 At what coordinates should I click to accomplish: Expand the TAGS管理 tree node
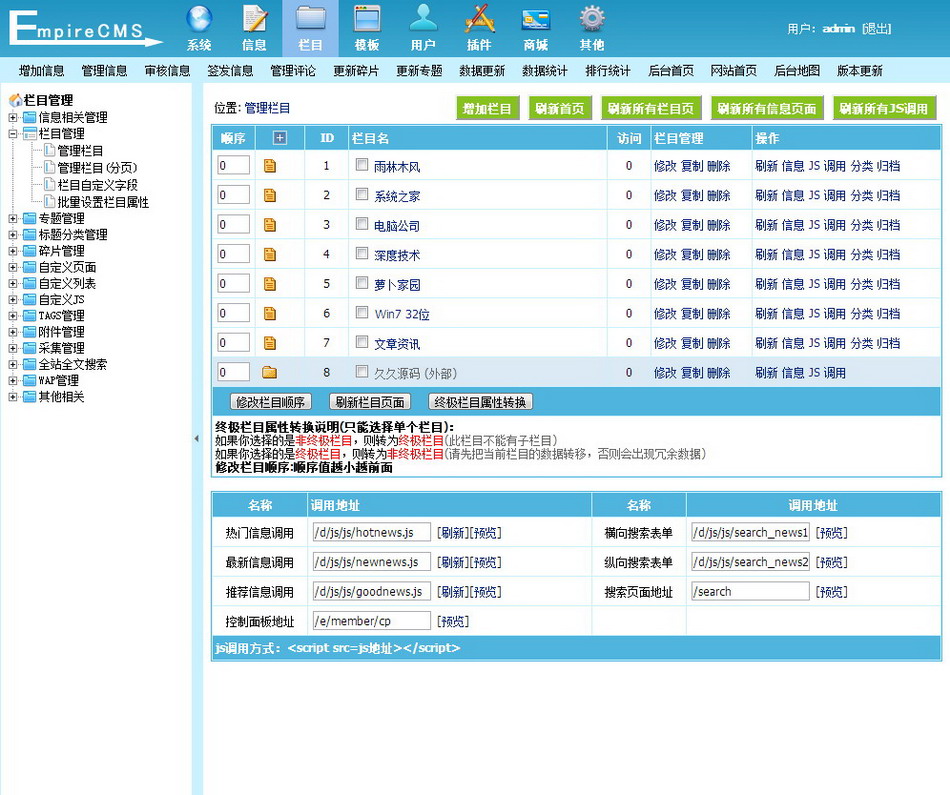[13, 316]
